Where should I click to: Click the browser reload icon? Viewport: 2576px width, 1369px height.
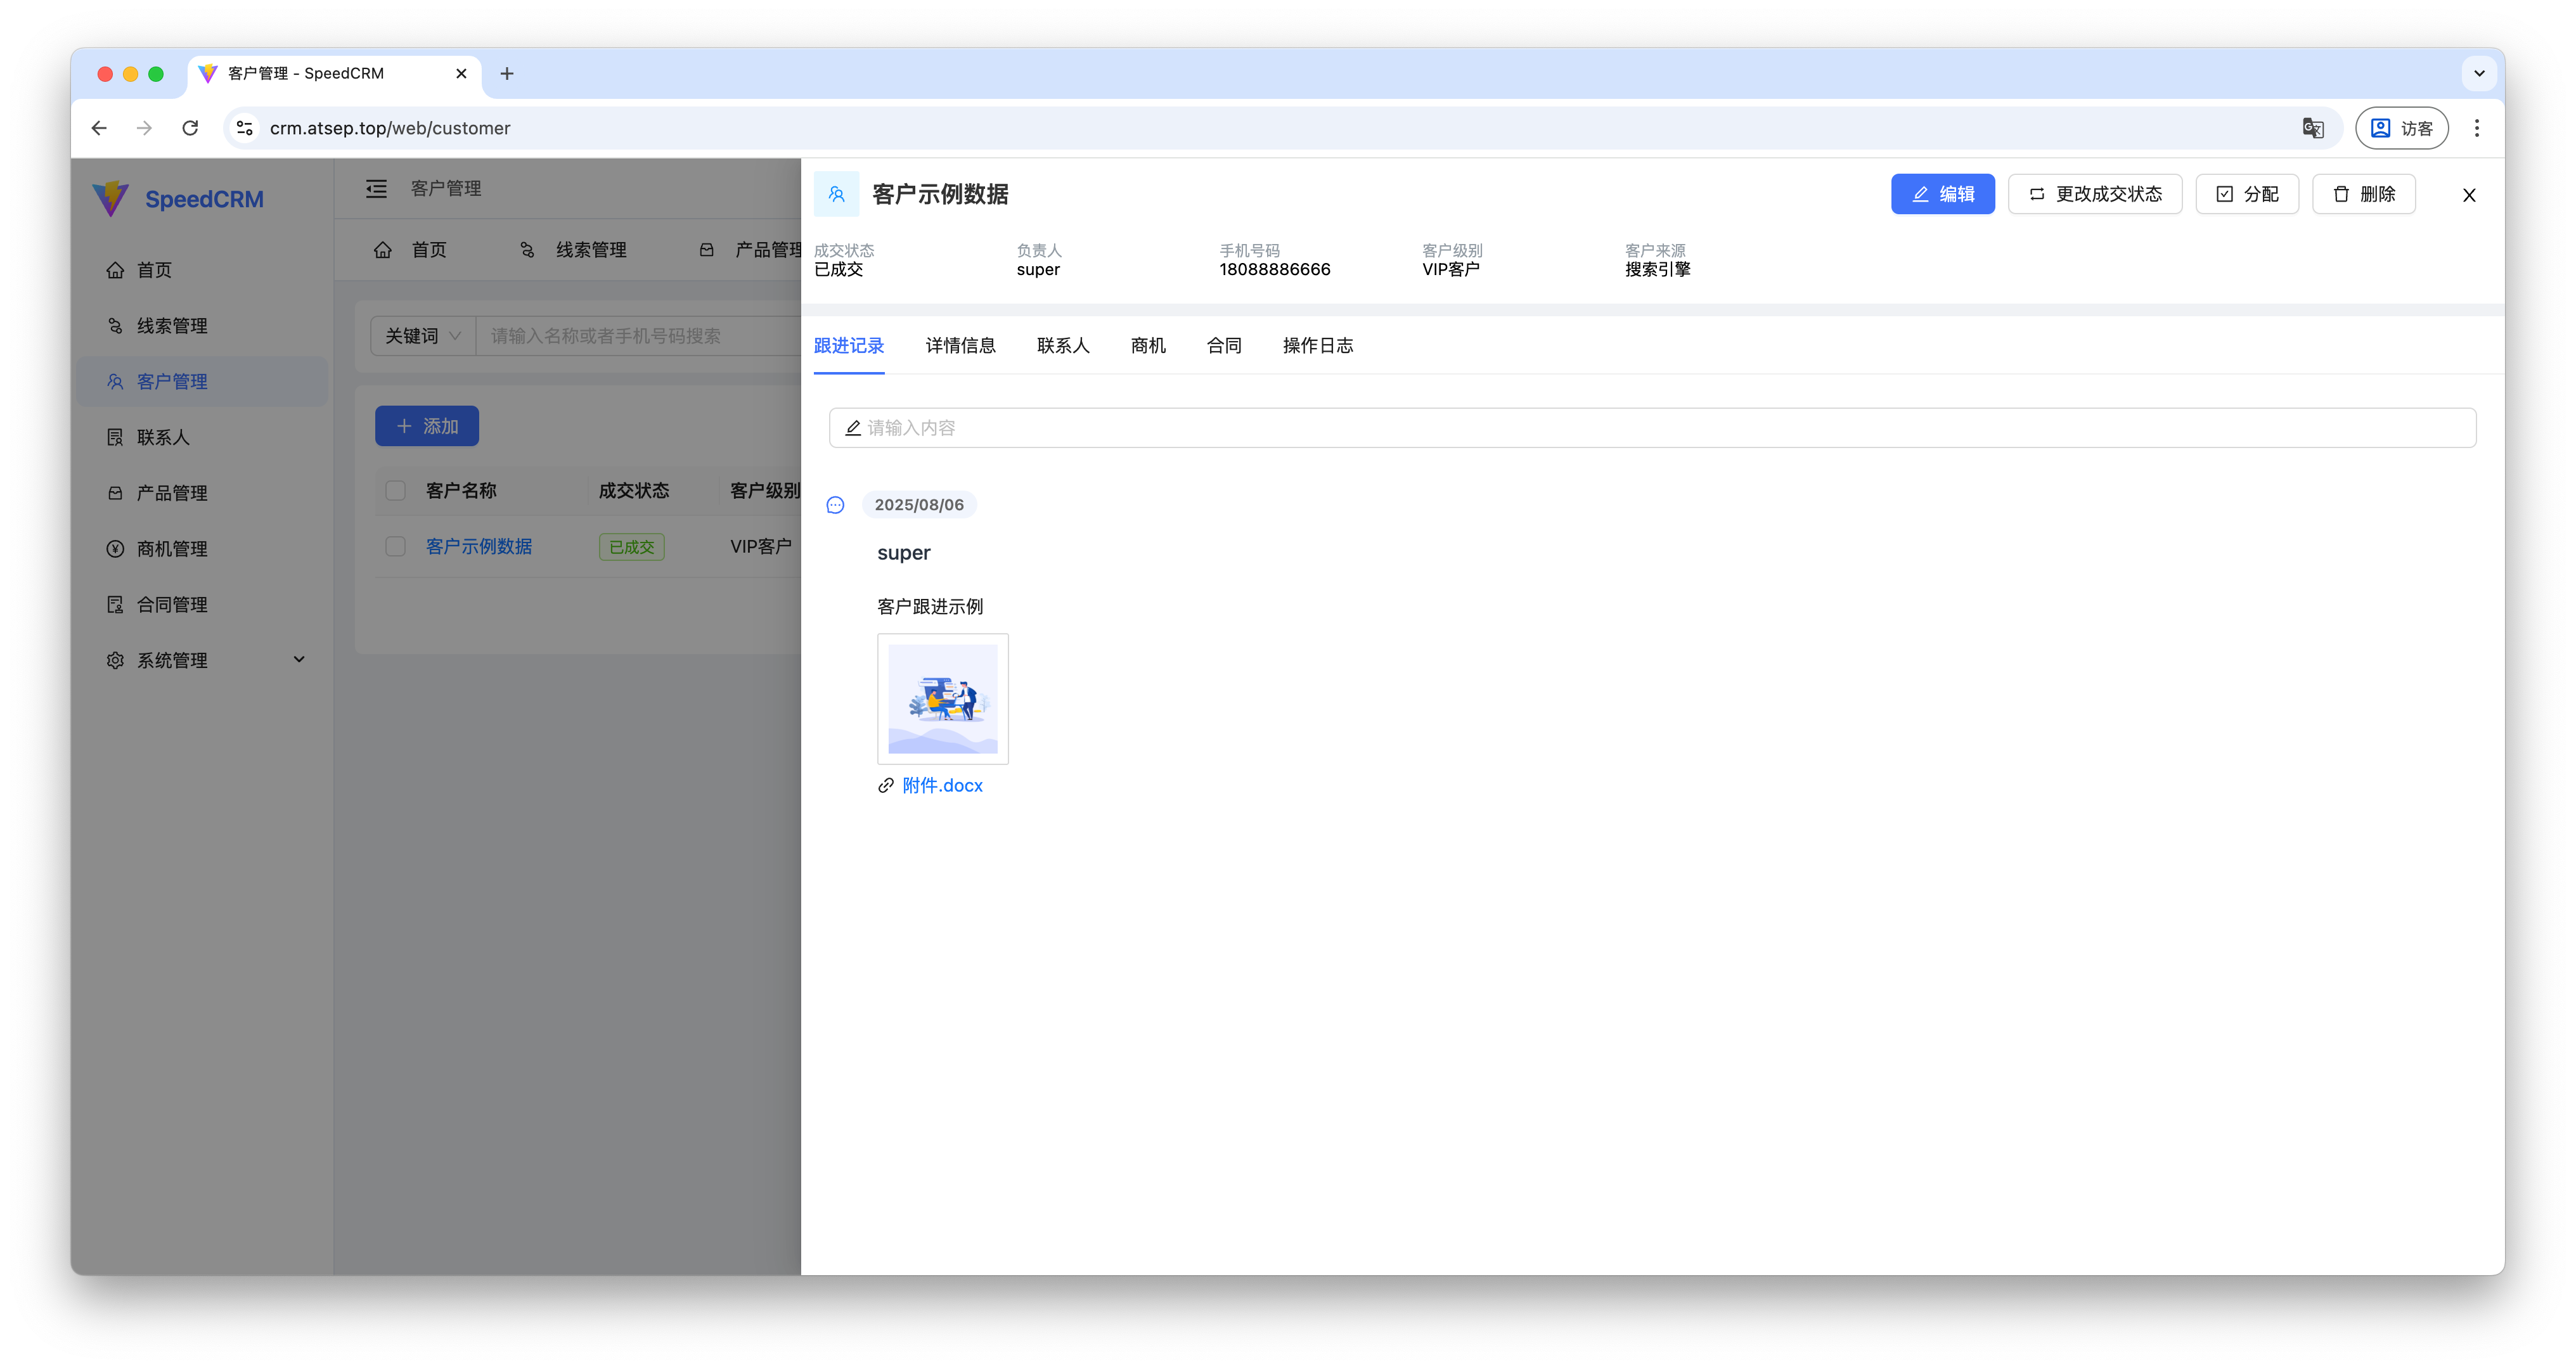(x=190, y=128)
